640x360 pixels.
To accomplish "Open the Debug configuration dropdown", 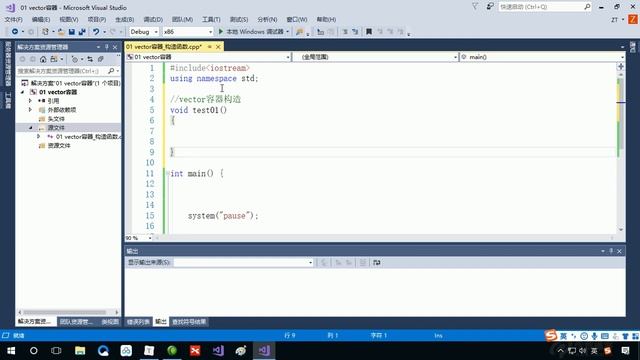I will pyautogui.click(x=144, y=31).
